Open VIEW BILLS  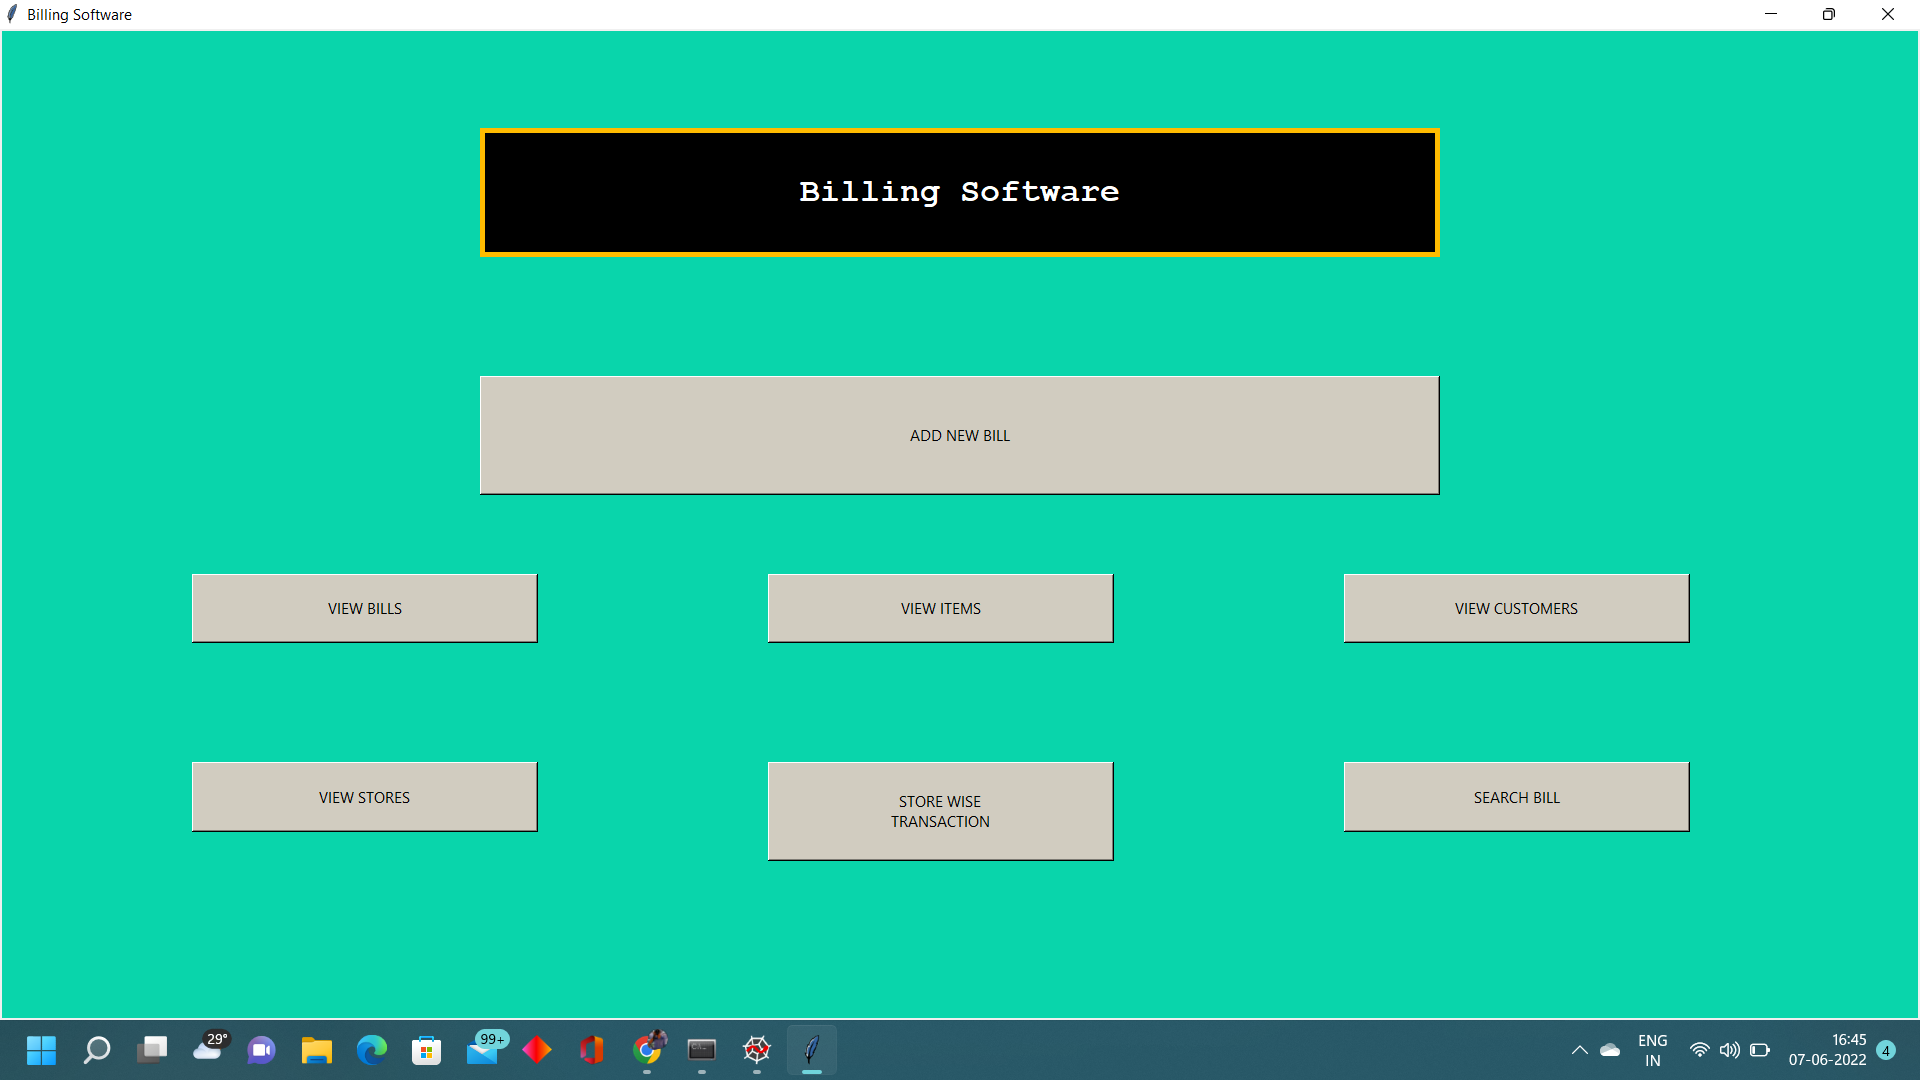(x=364, y=608)
